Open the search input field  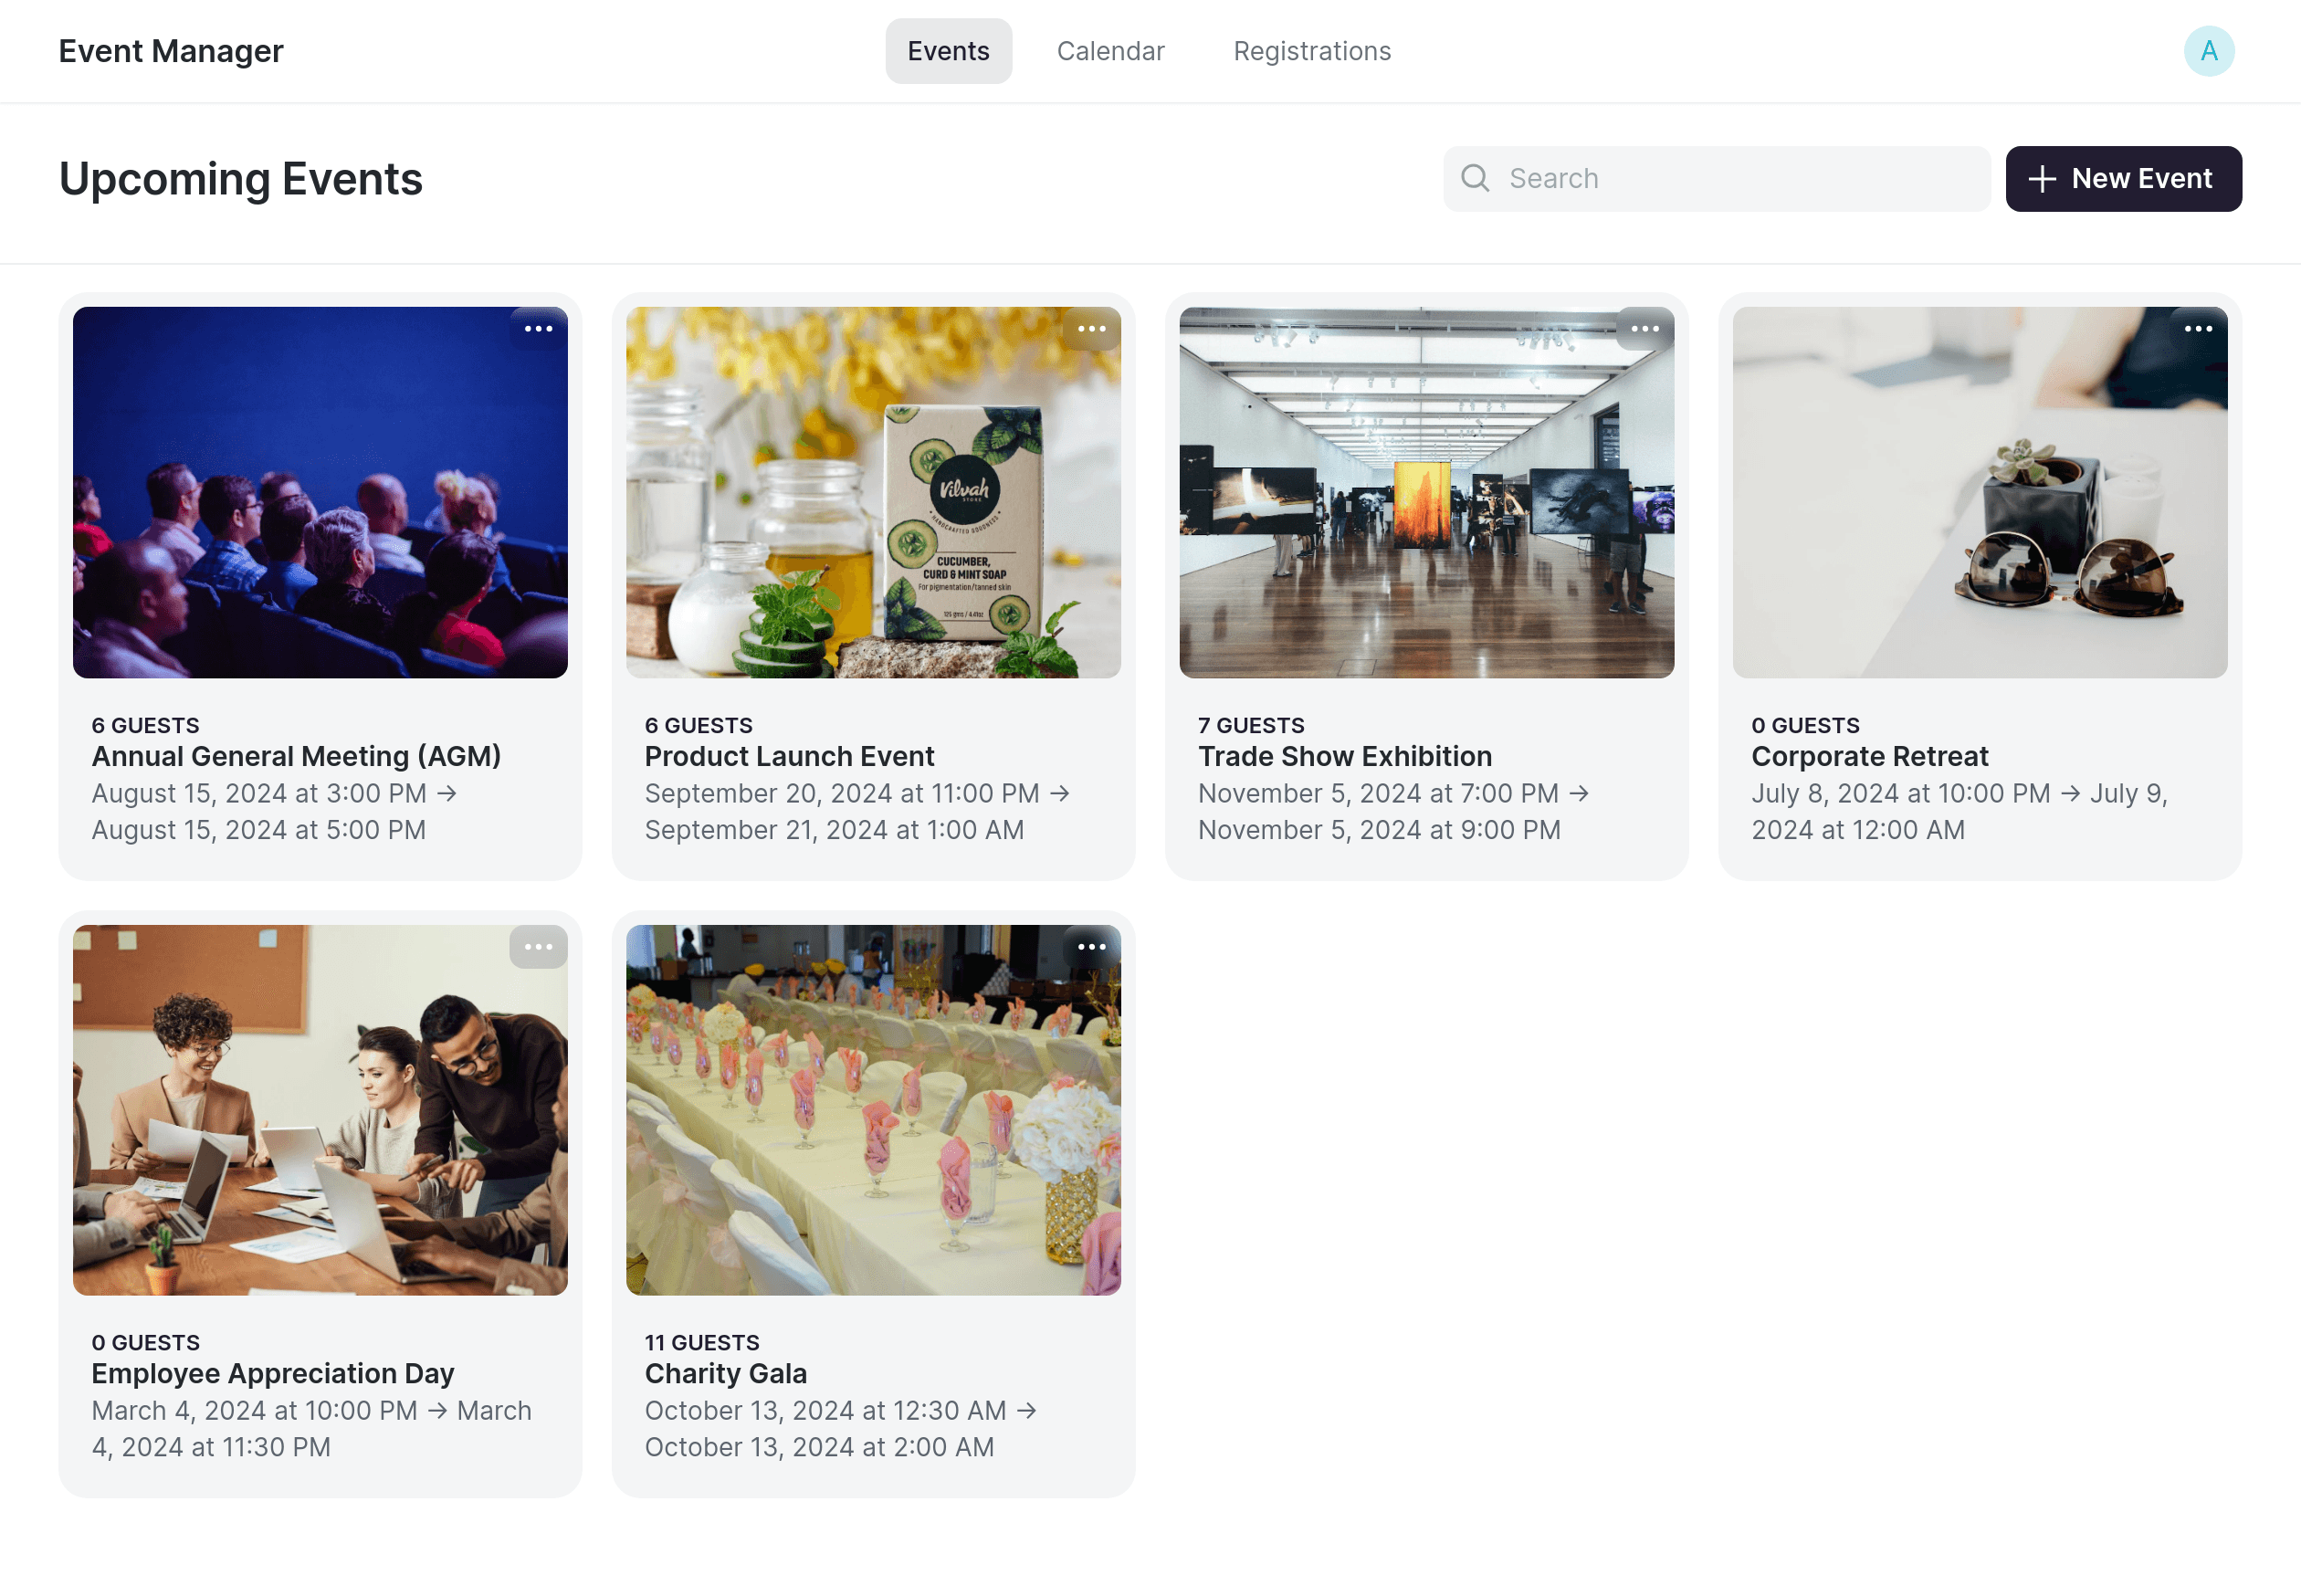point(1716,176)
